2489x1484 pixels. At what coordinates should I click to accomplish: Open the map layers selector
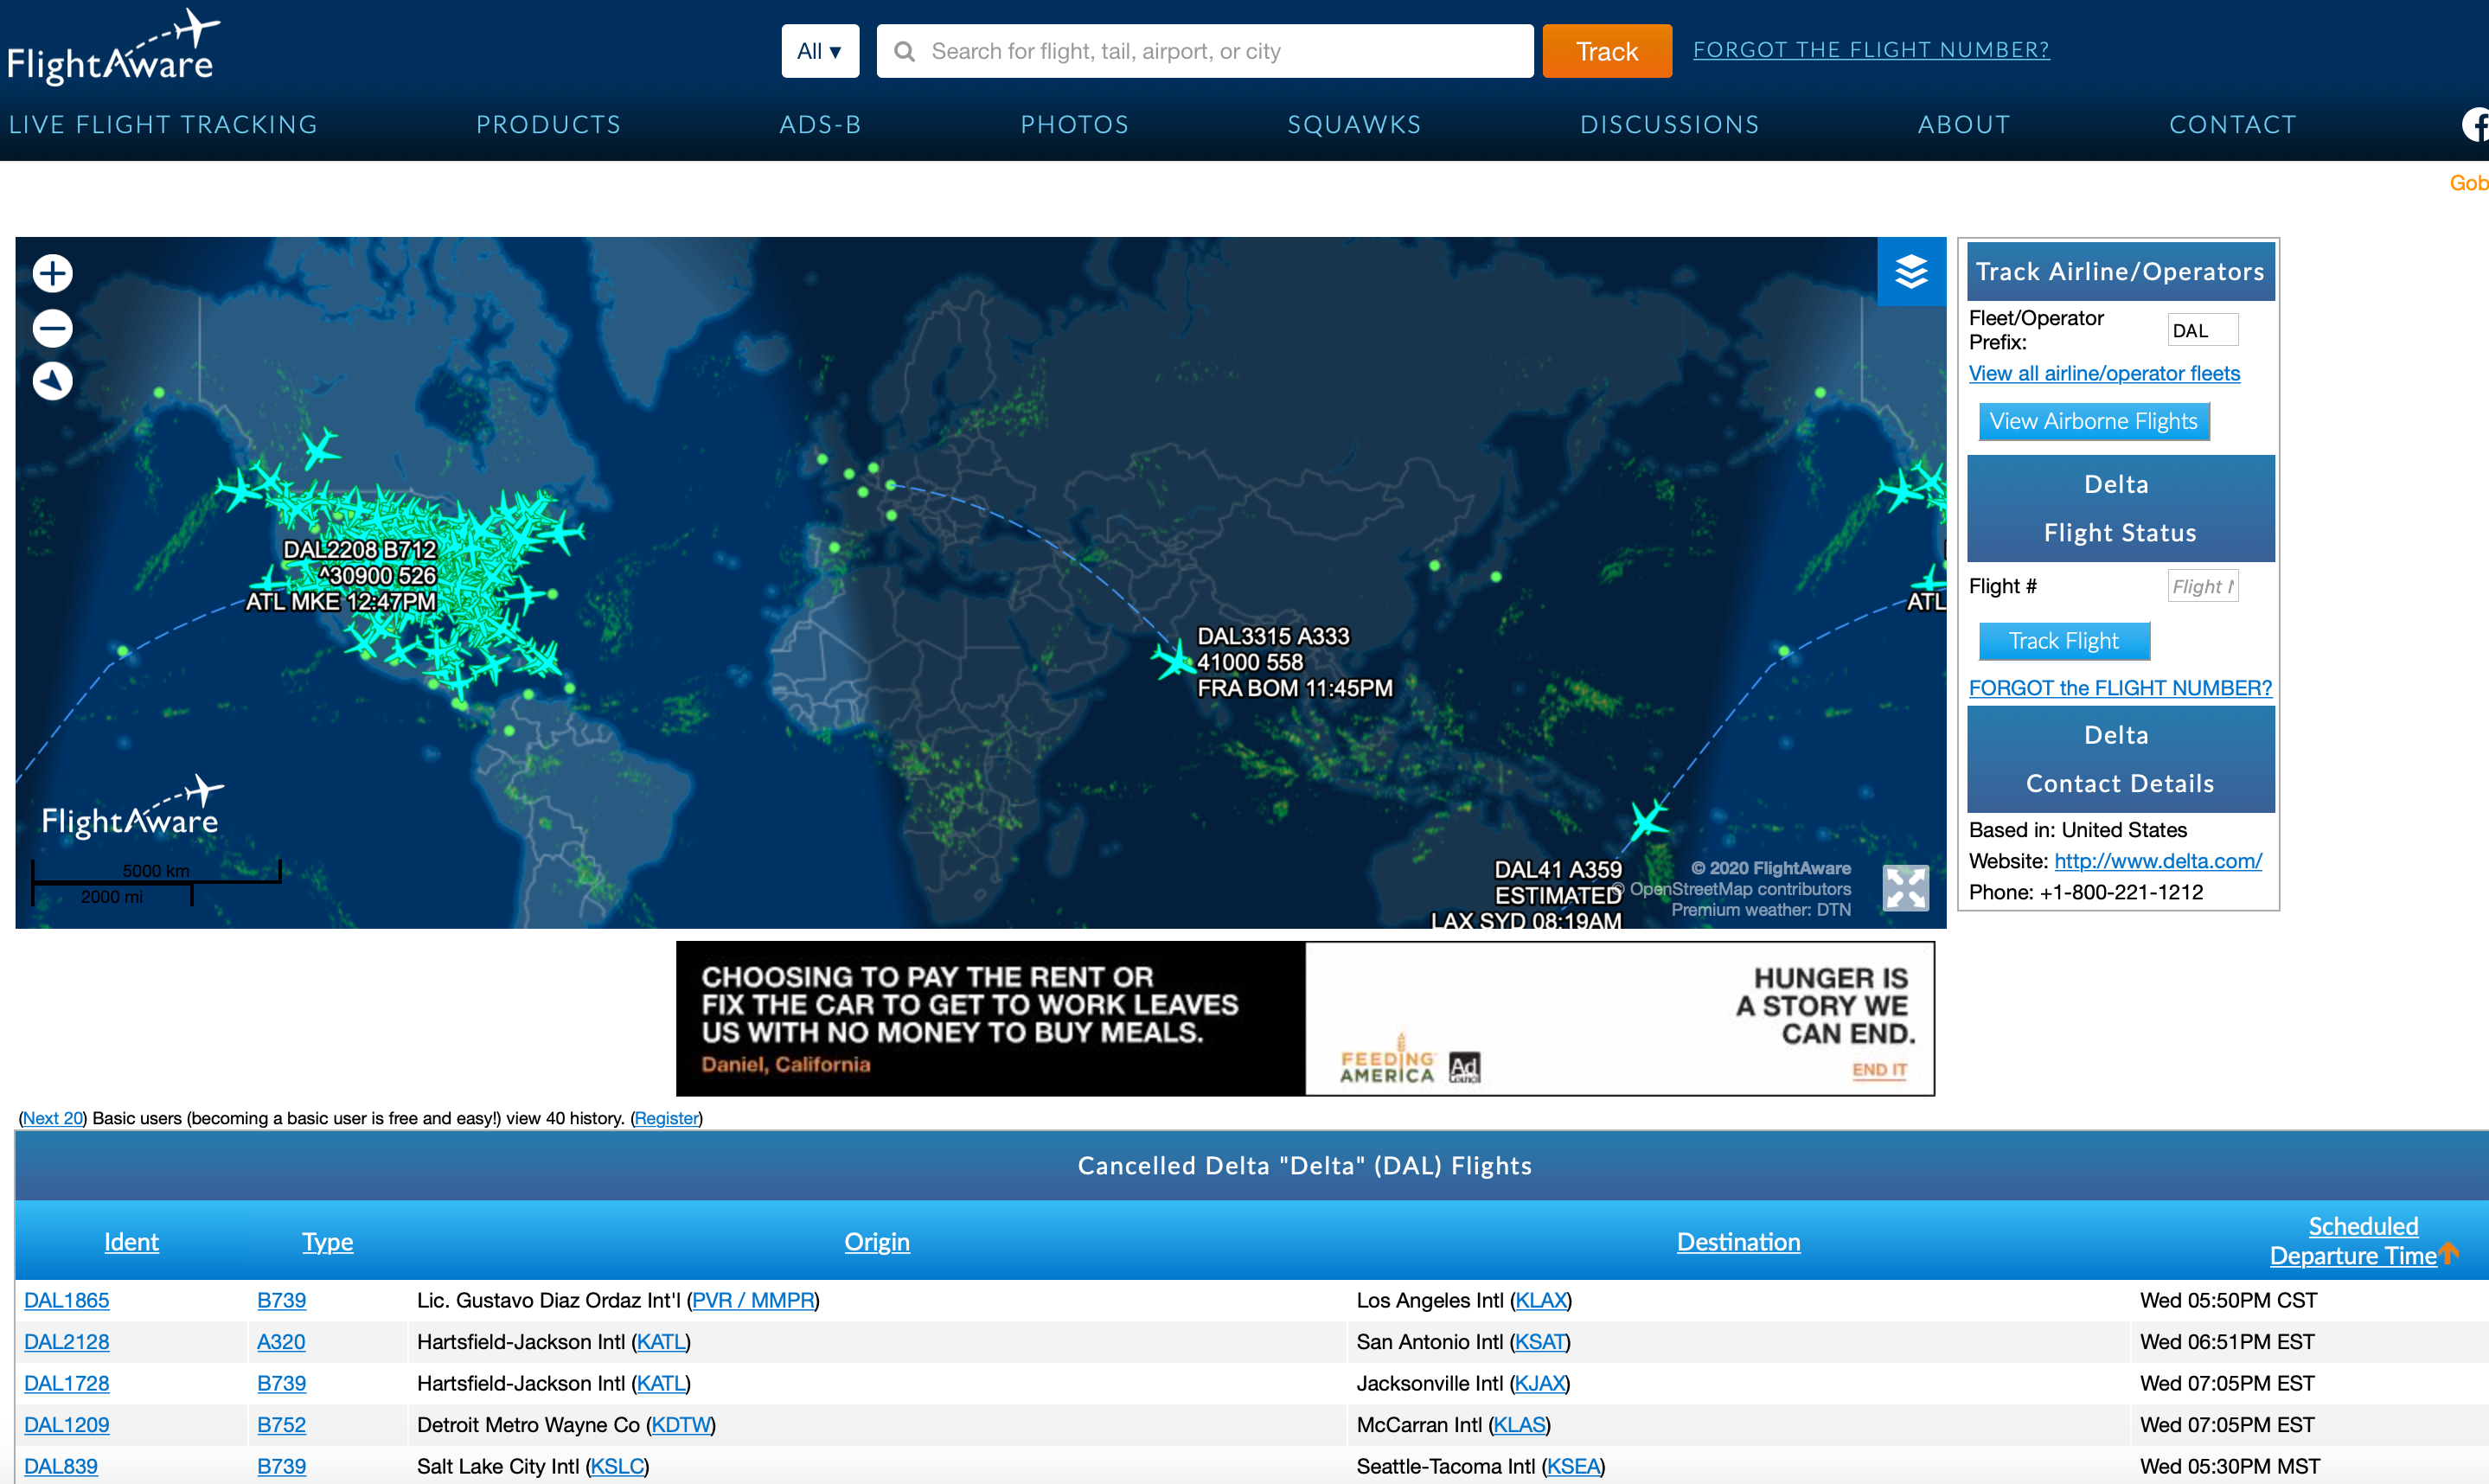[x=1910, y=272]
